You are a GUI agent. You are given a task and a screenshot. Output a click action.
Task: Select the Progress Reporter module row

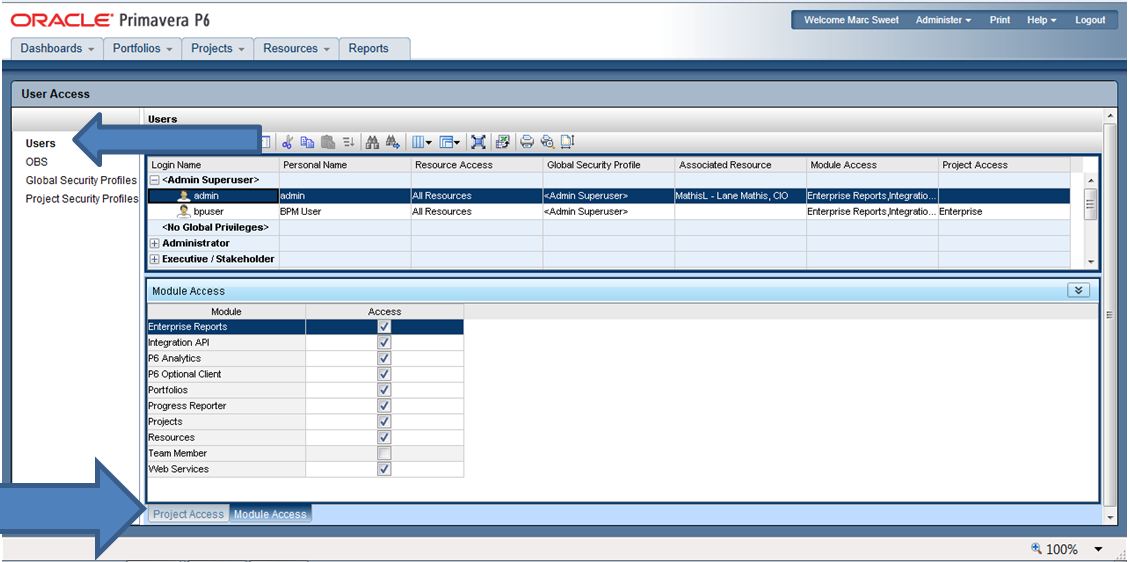(306, 406)
